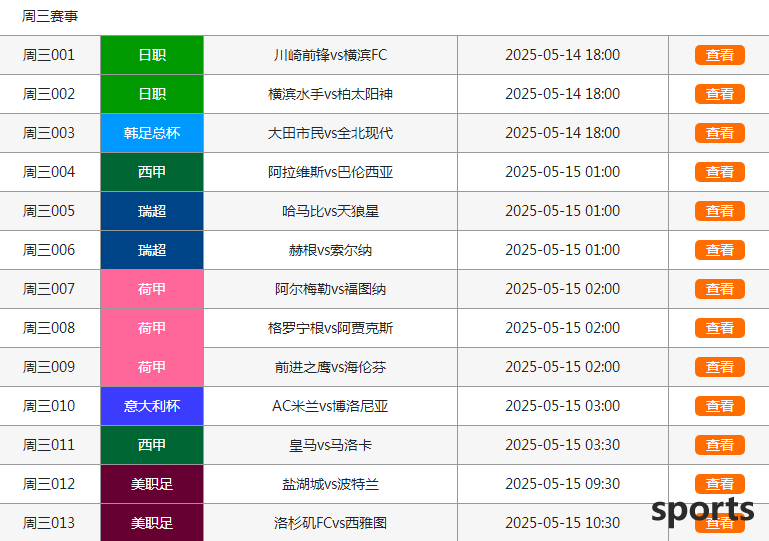This screenshot has height=541, width=769.
Task: Click kickoff time 2025-05-15 10:30
Action: 563,523
